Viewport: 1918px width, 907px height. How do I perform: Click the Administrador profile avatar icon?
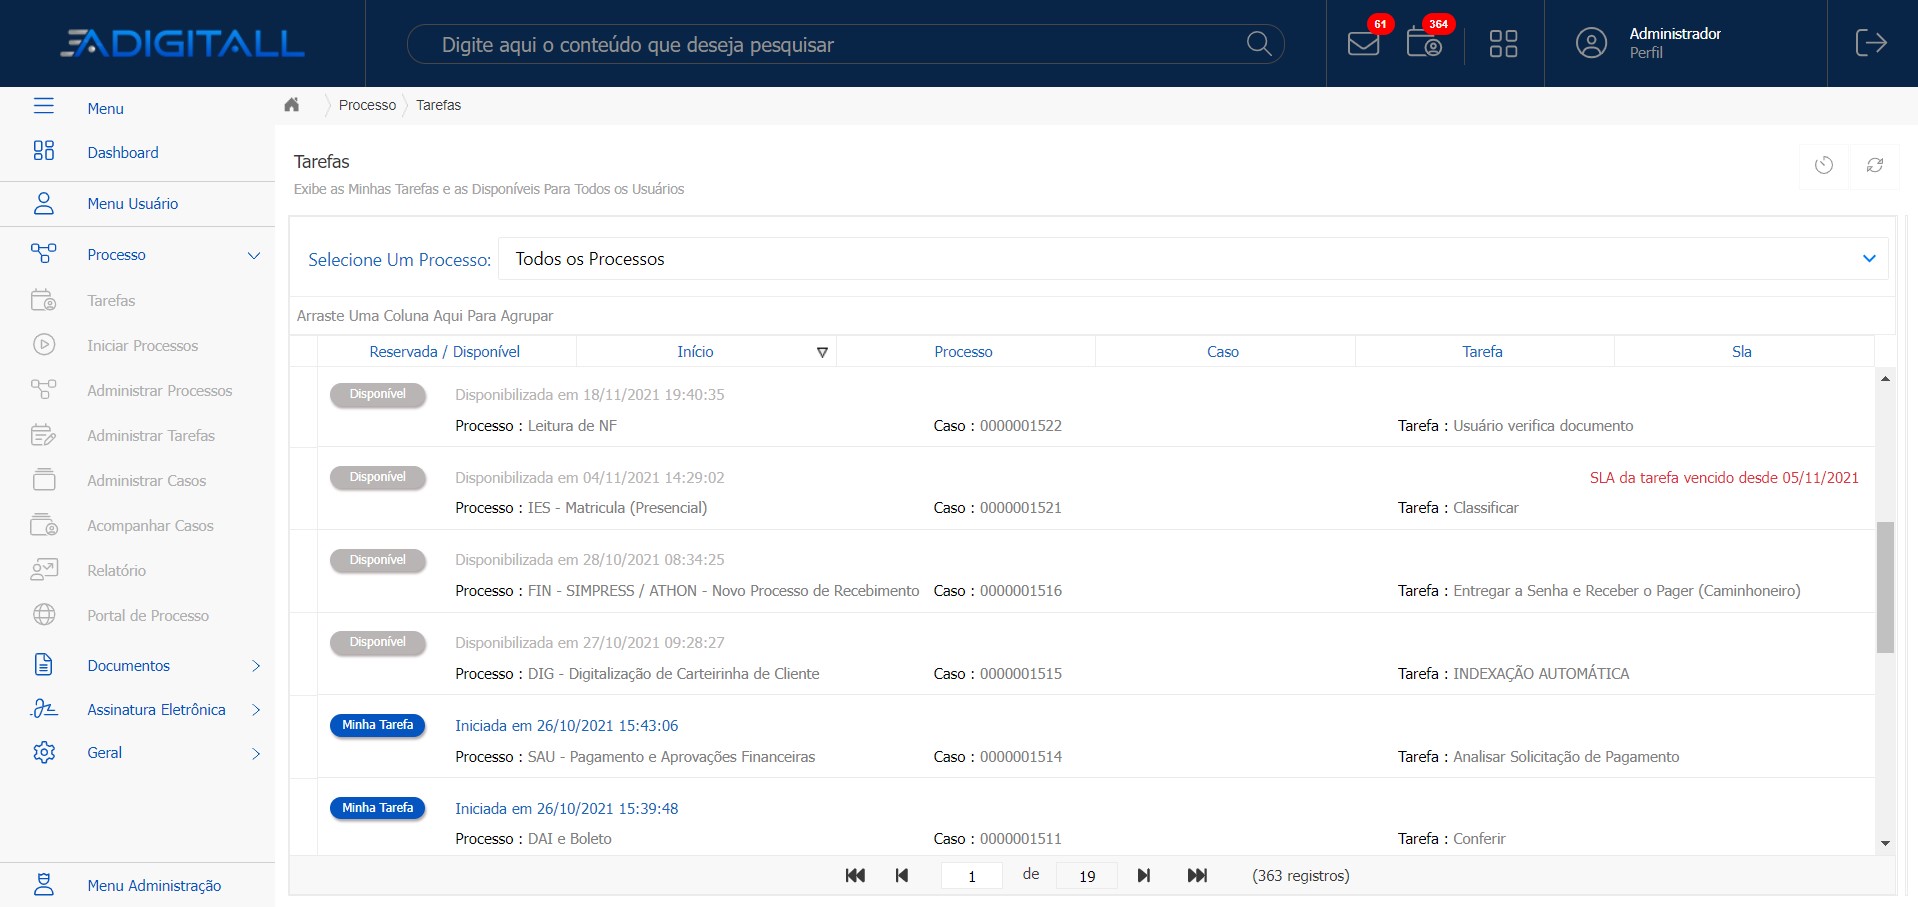1591,43
